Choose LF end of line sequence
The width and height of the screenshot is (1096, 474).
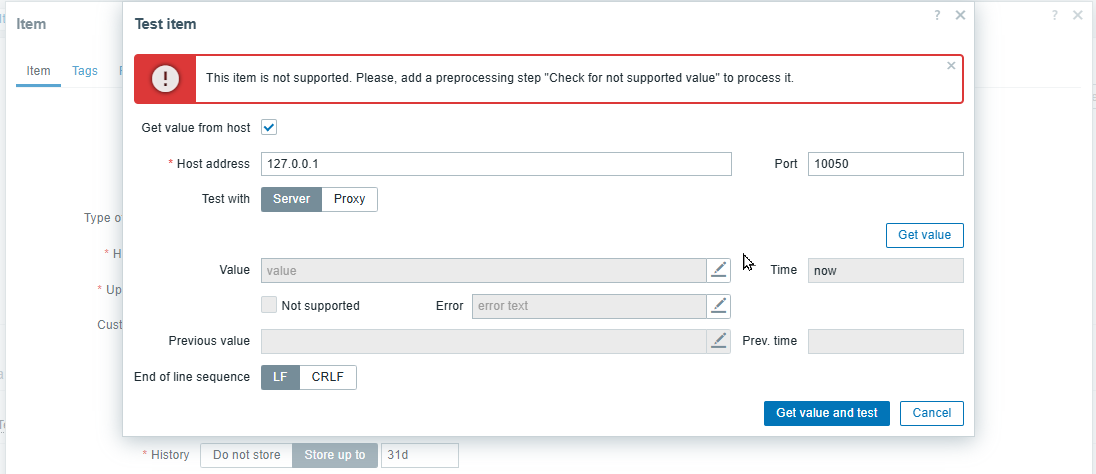coord(280,377)
